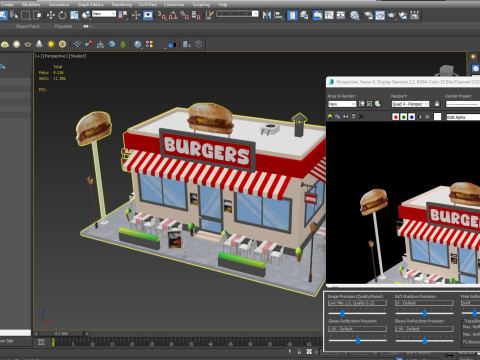
Task: Copy image icon in render window
Action: pos(337,116)
